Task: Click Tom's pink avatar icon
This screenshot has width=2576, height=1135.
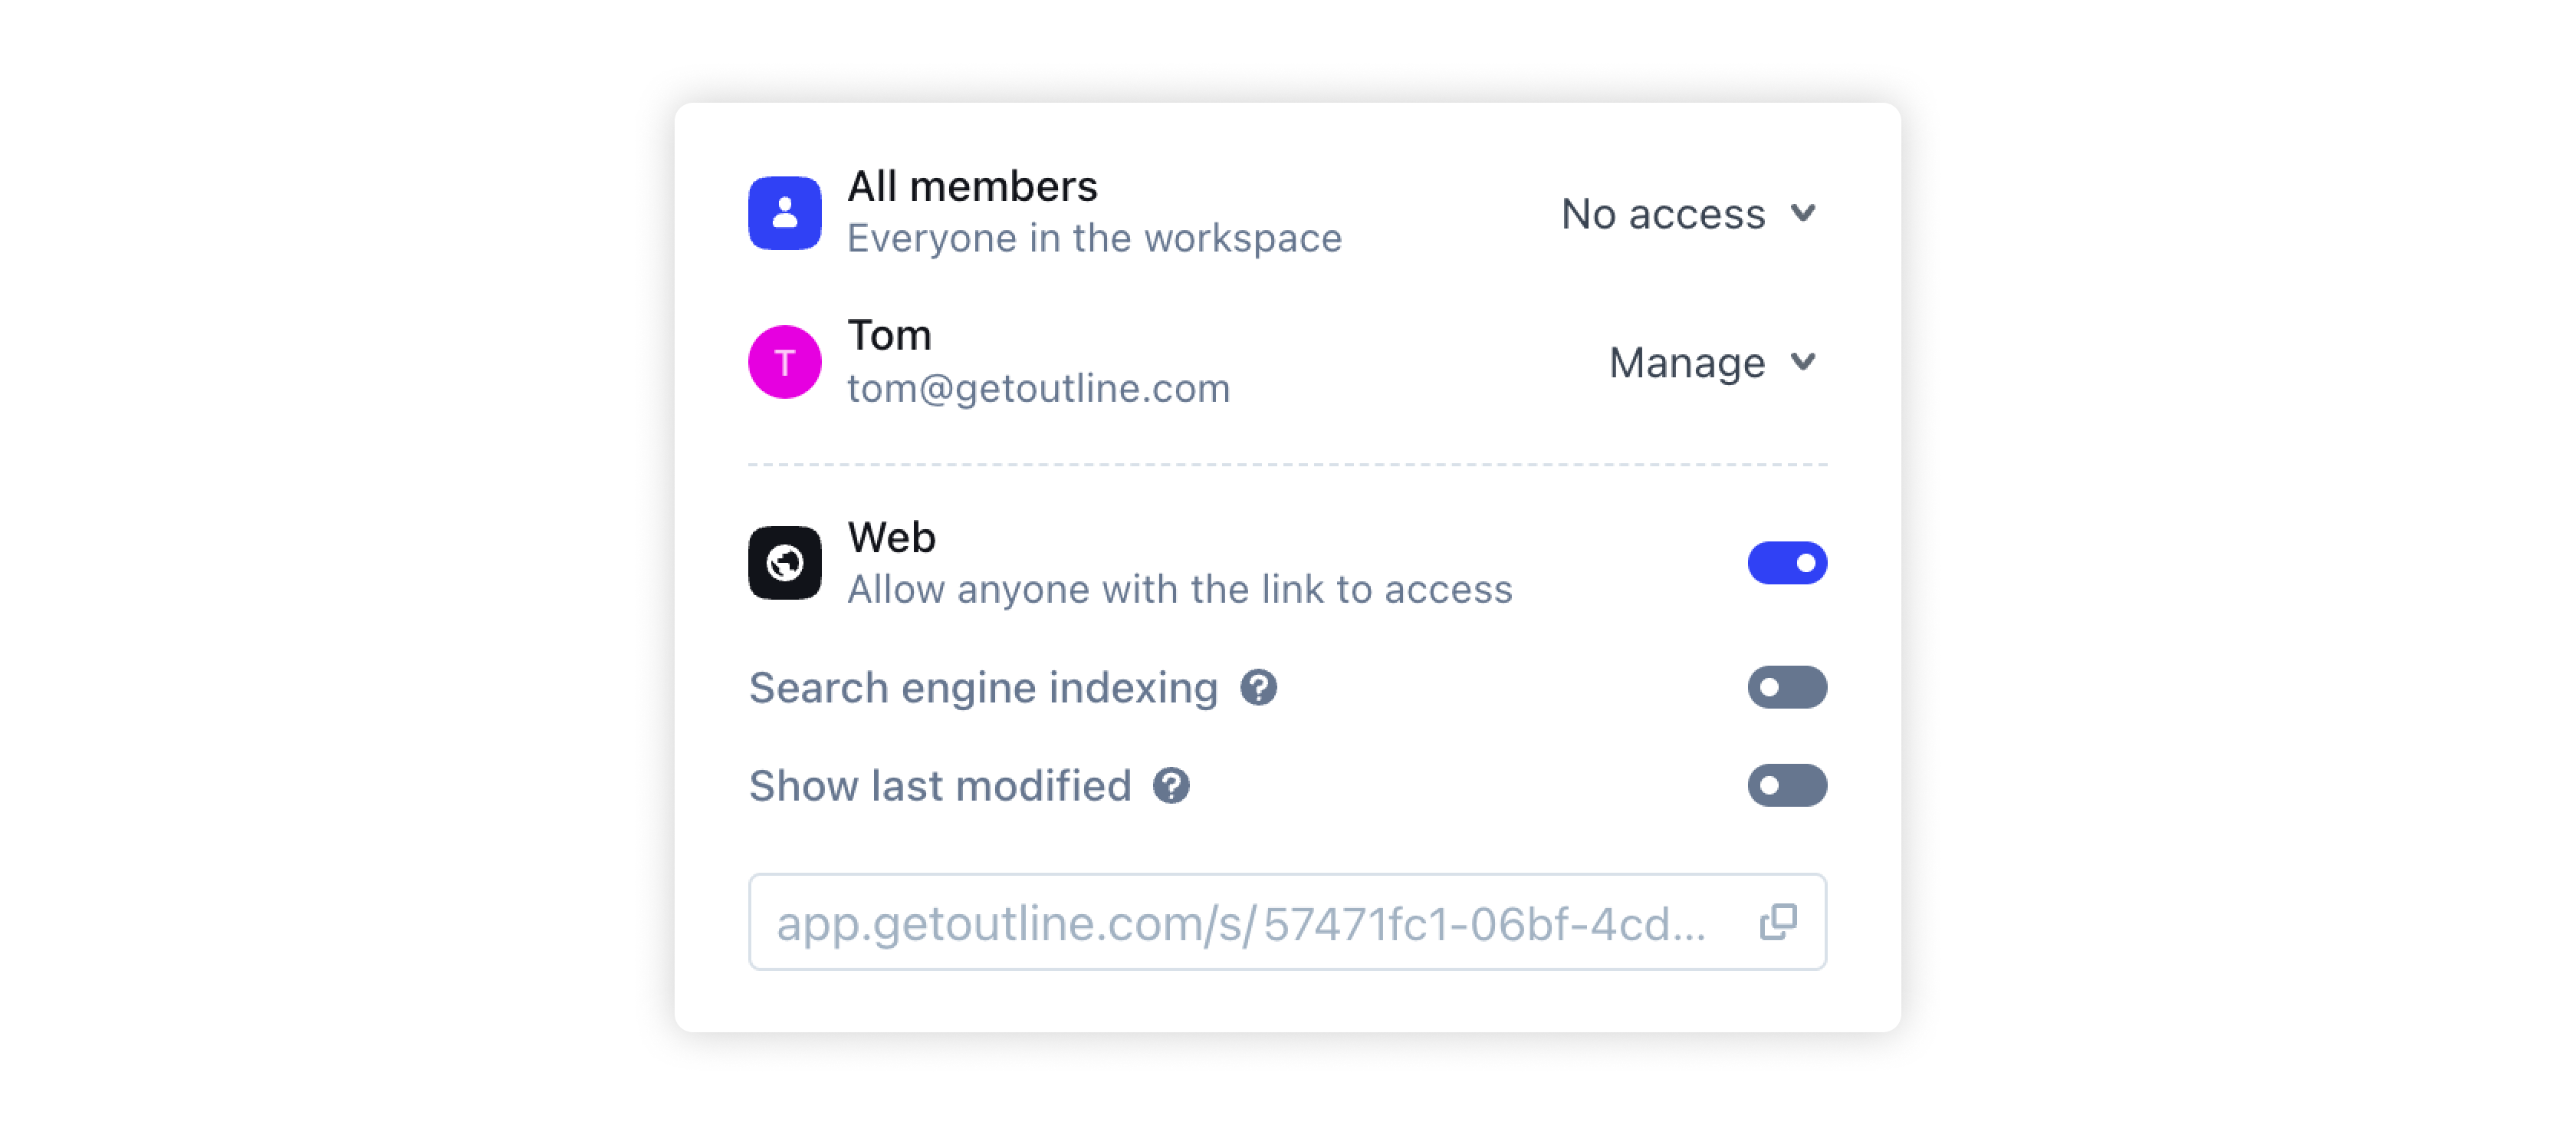Action: tap(784, 362)
